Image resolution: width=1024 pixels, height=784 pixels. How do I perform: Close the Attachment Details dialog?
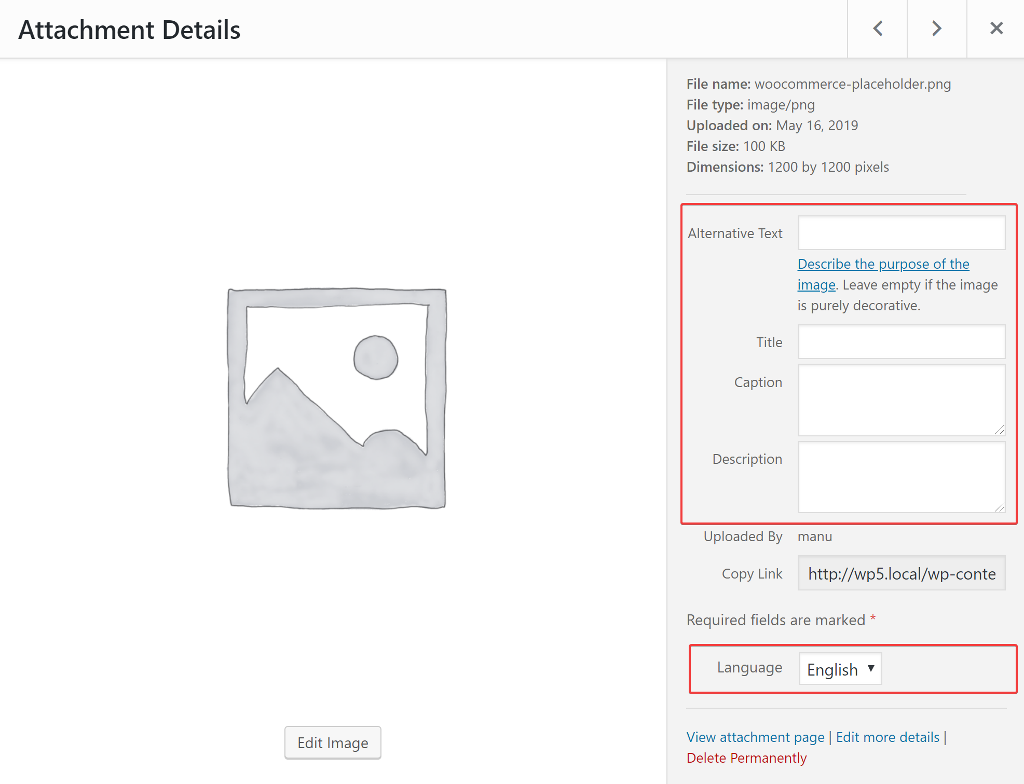tap(996, 29)
